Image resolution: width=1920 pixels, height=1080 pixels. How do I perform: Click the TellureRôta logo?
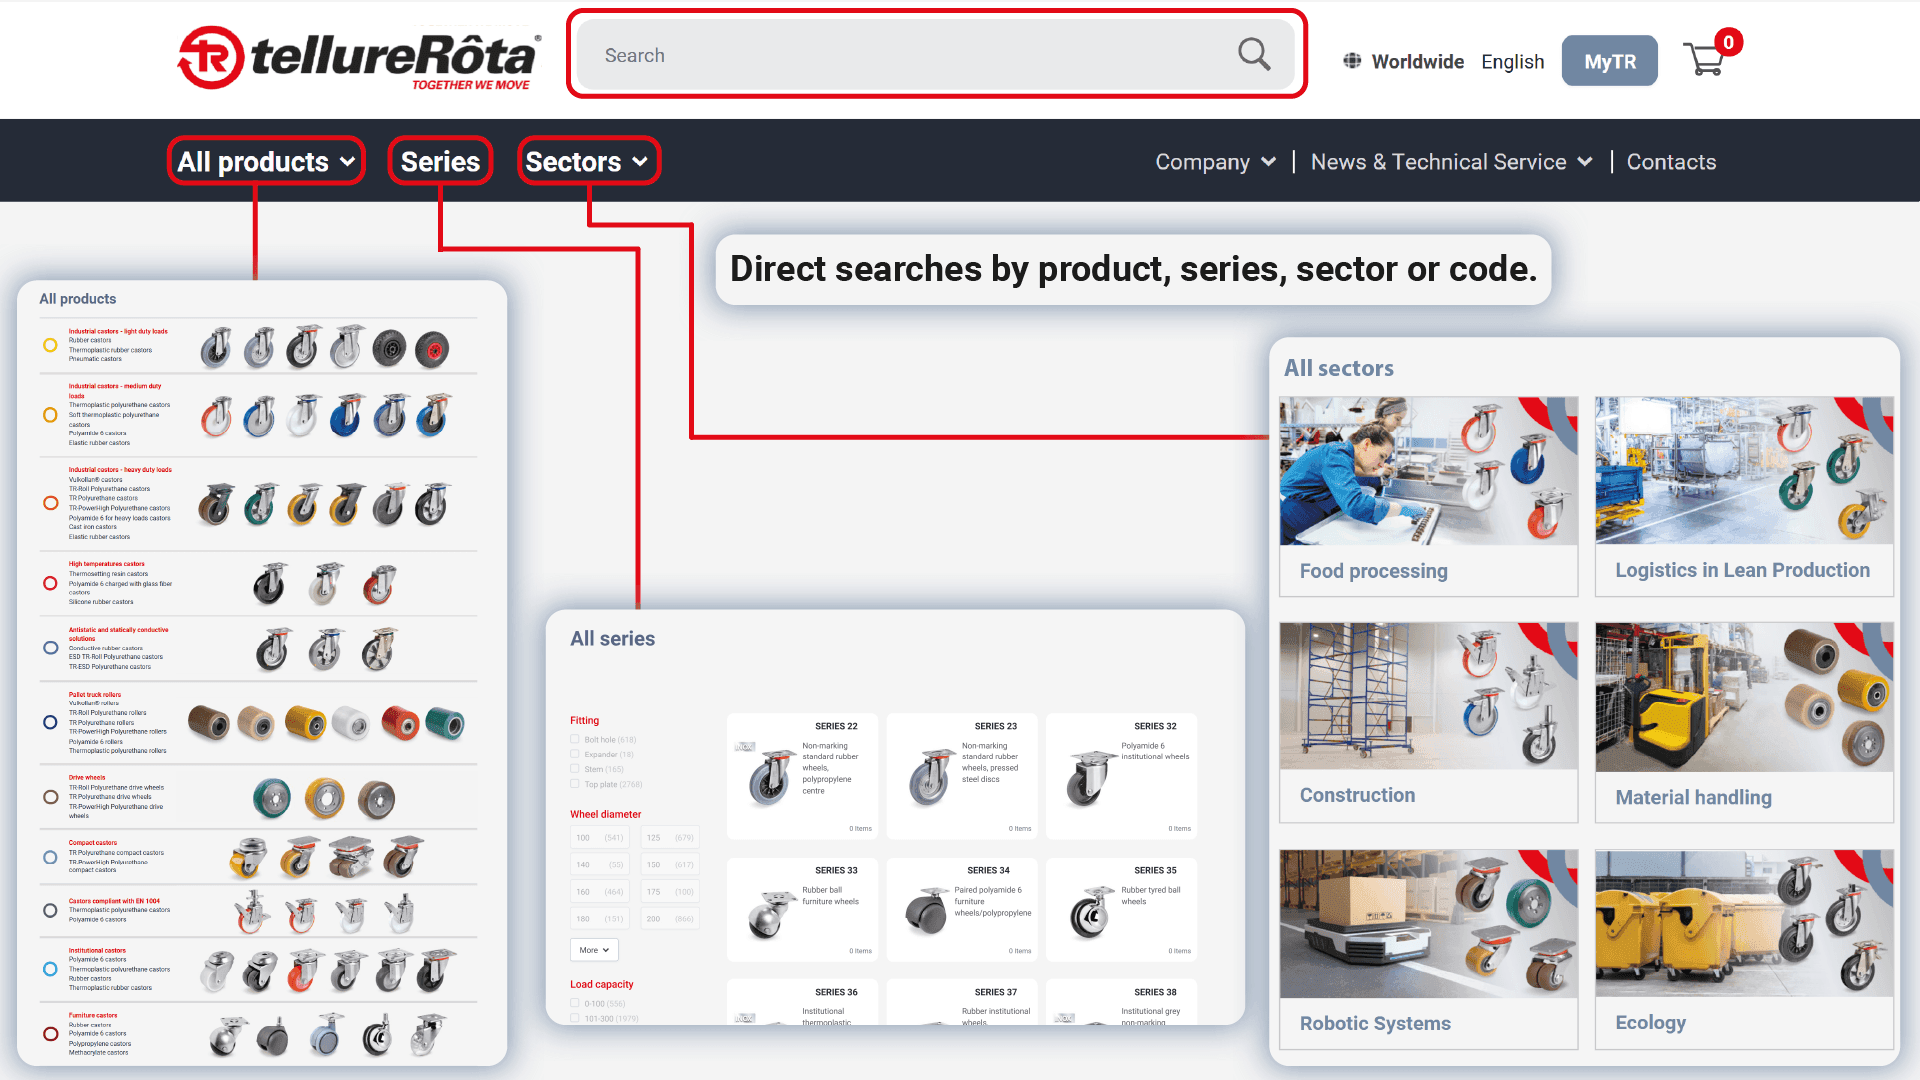[360, 58]
